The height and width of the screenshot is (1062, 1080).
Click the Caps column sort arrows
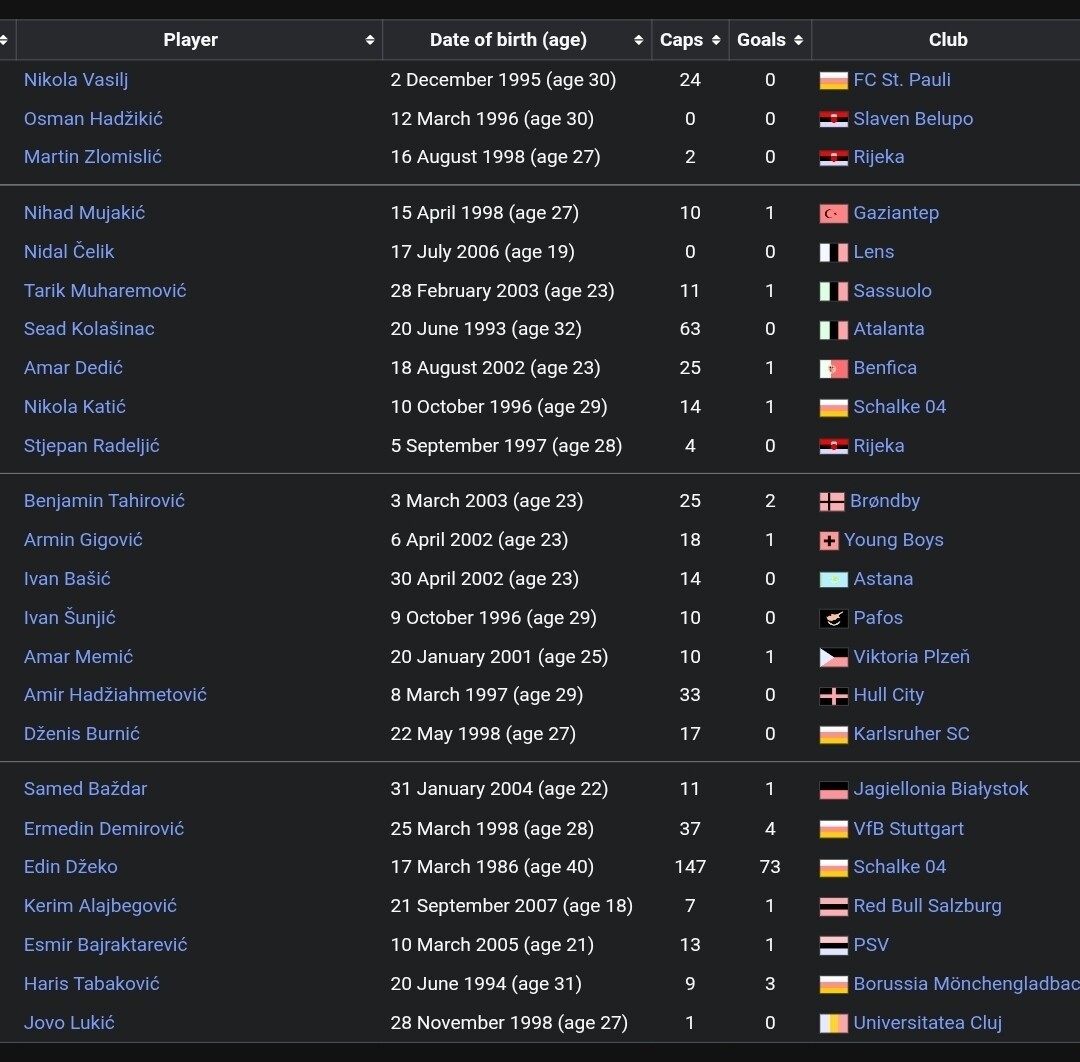(716, 40)
